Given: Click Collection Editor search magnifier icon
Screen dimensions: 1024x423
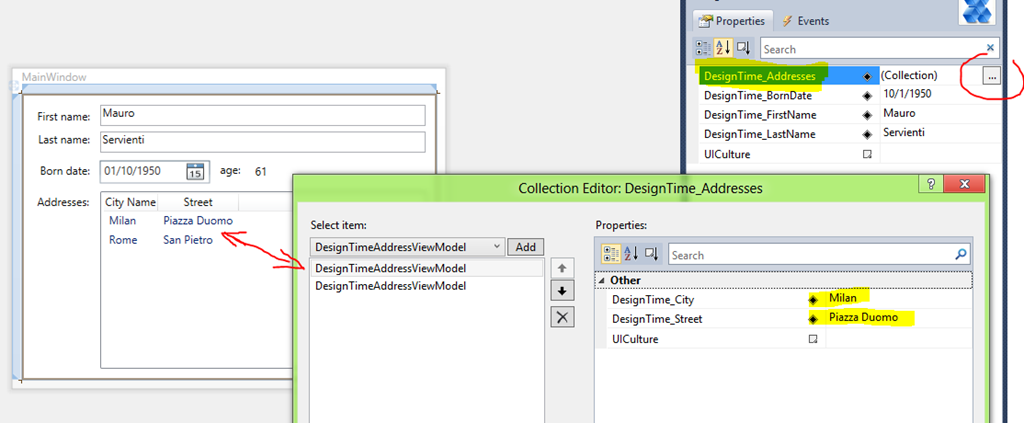Looking at the screenshot, I should tap(961, 255).
